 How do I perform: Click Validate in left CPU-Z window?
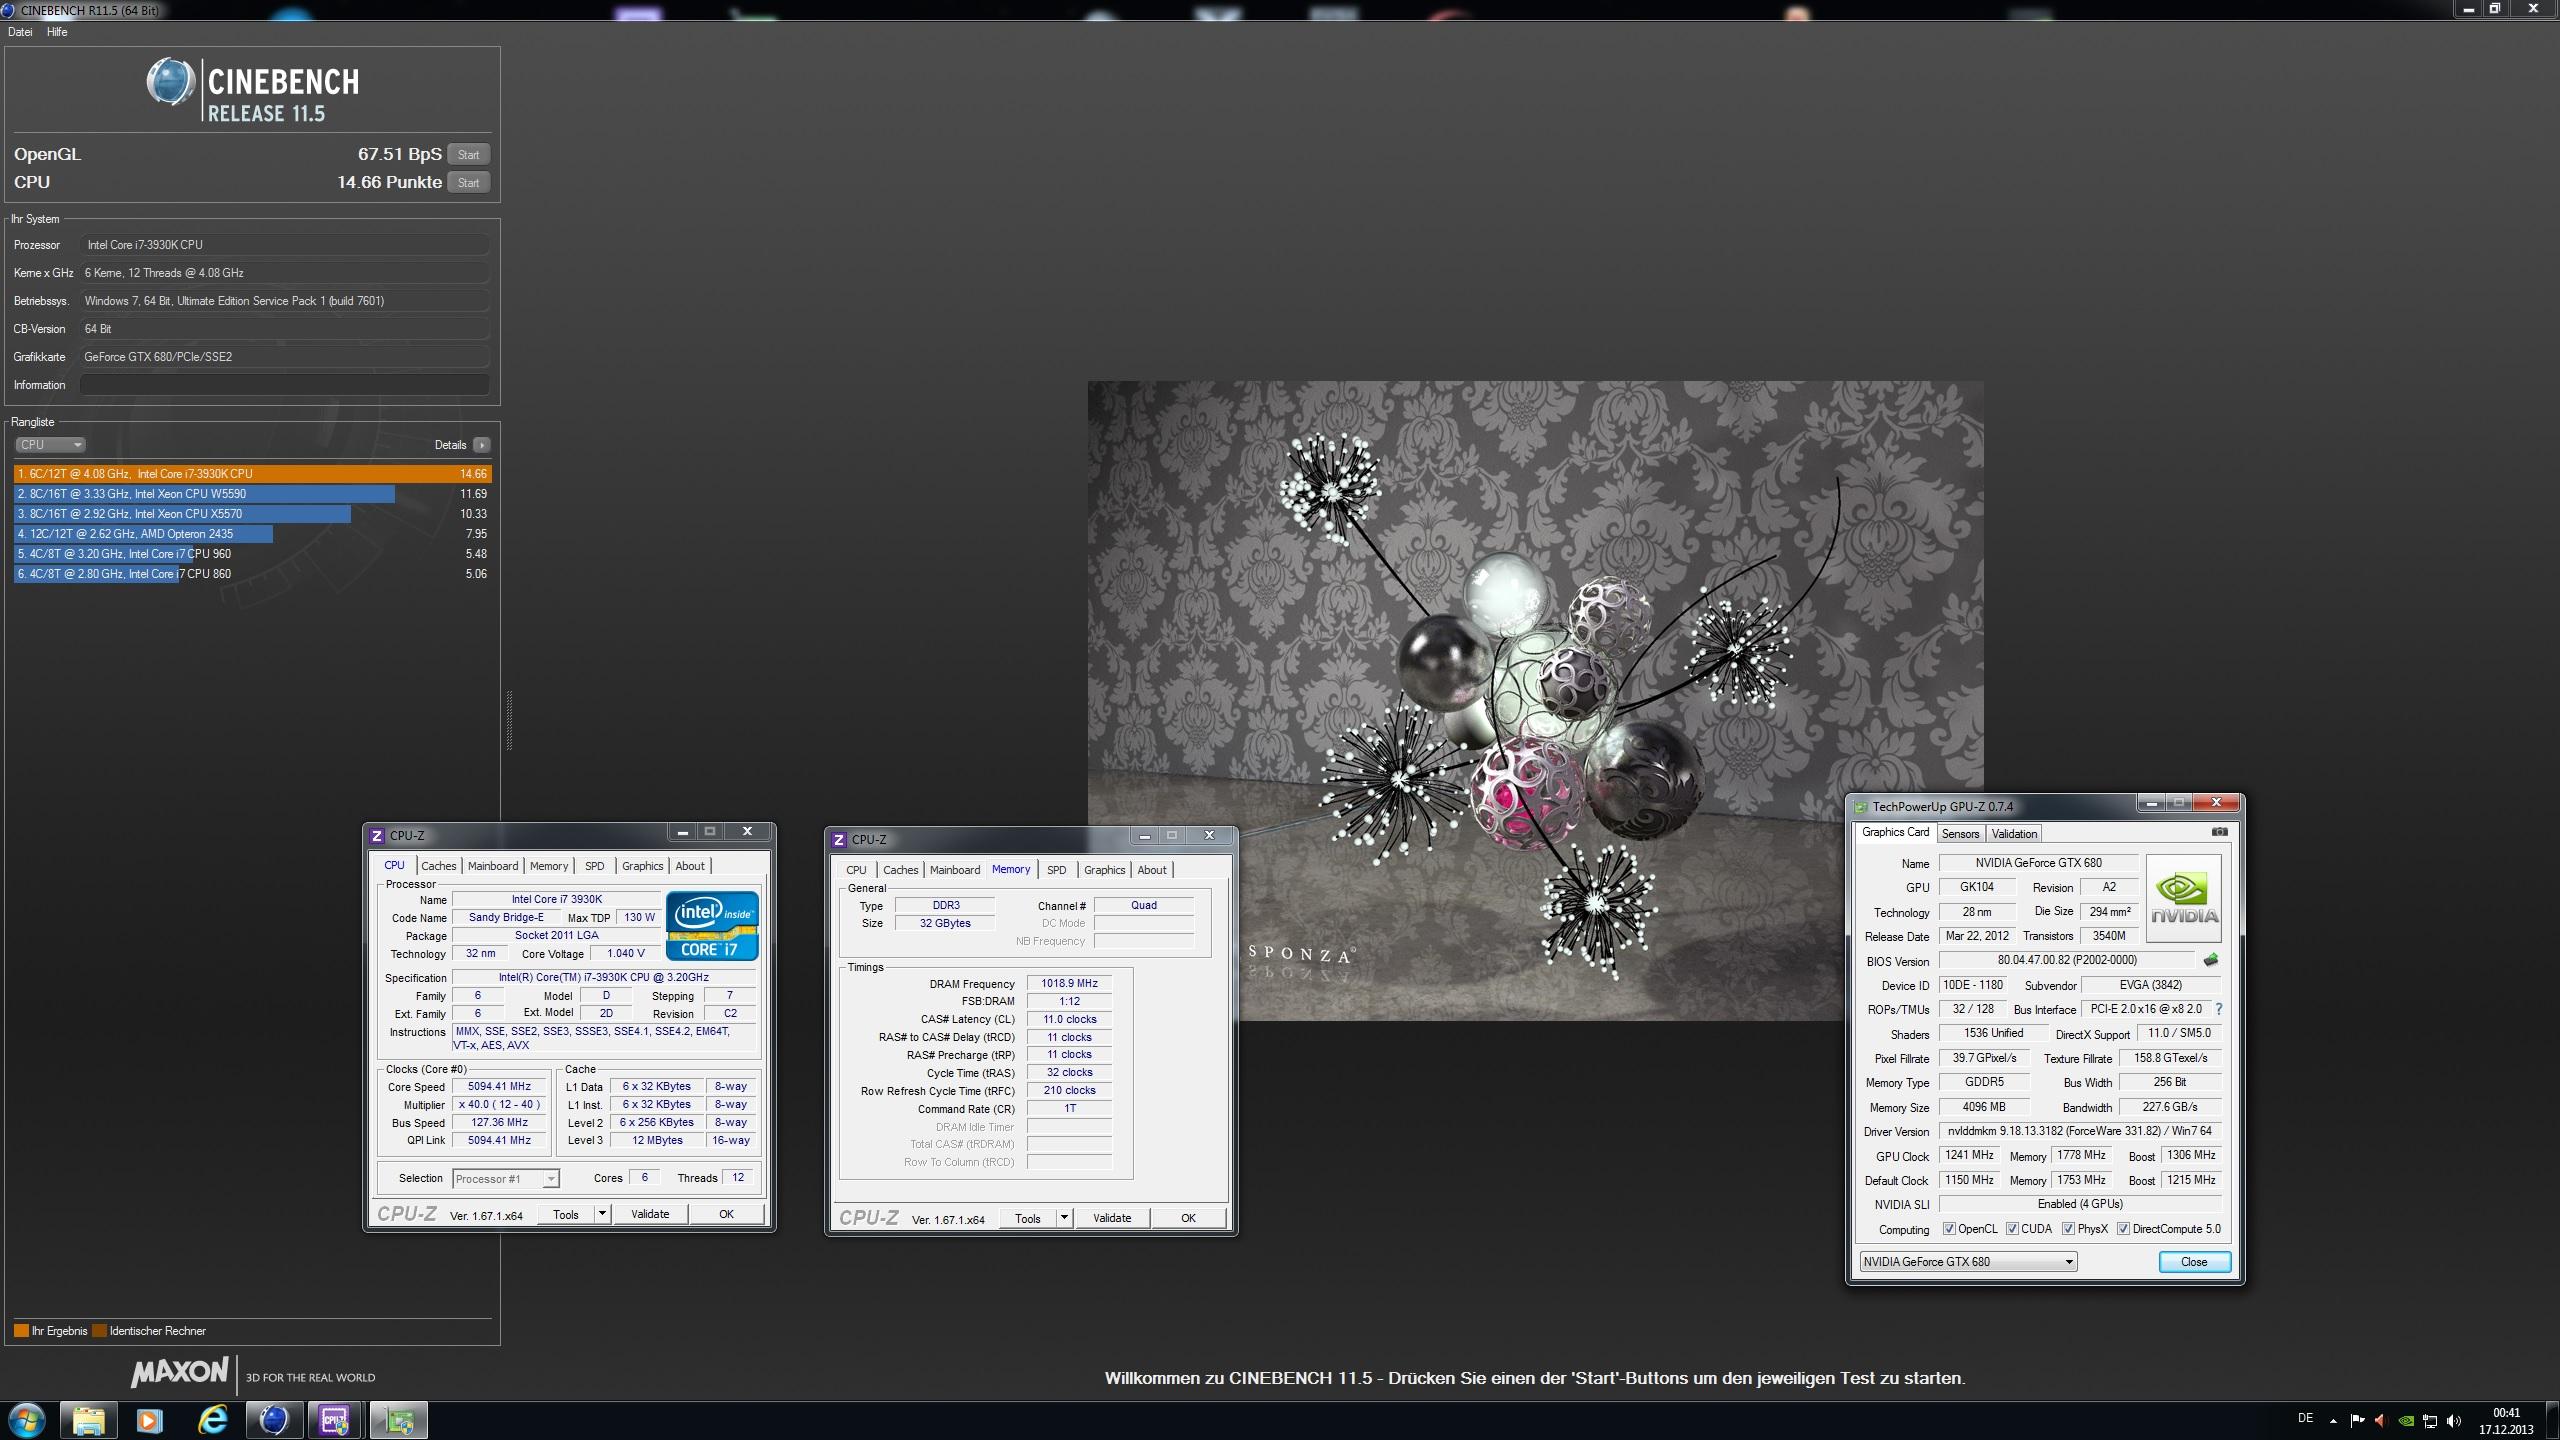point(650,1214)
